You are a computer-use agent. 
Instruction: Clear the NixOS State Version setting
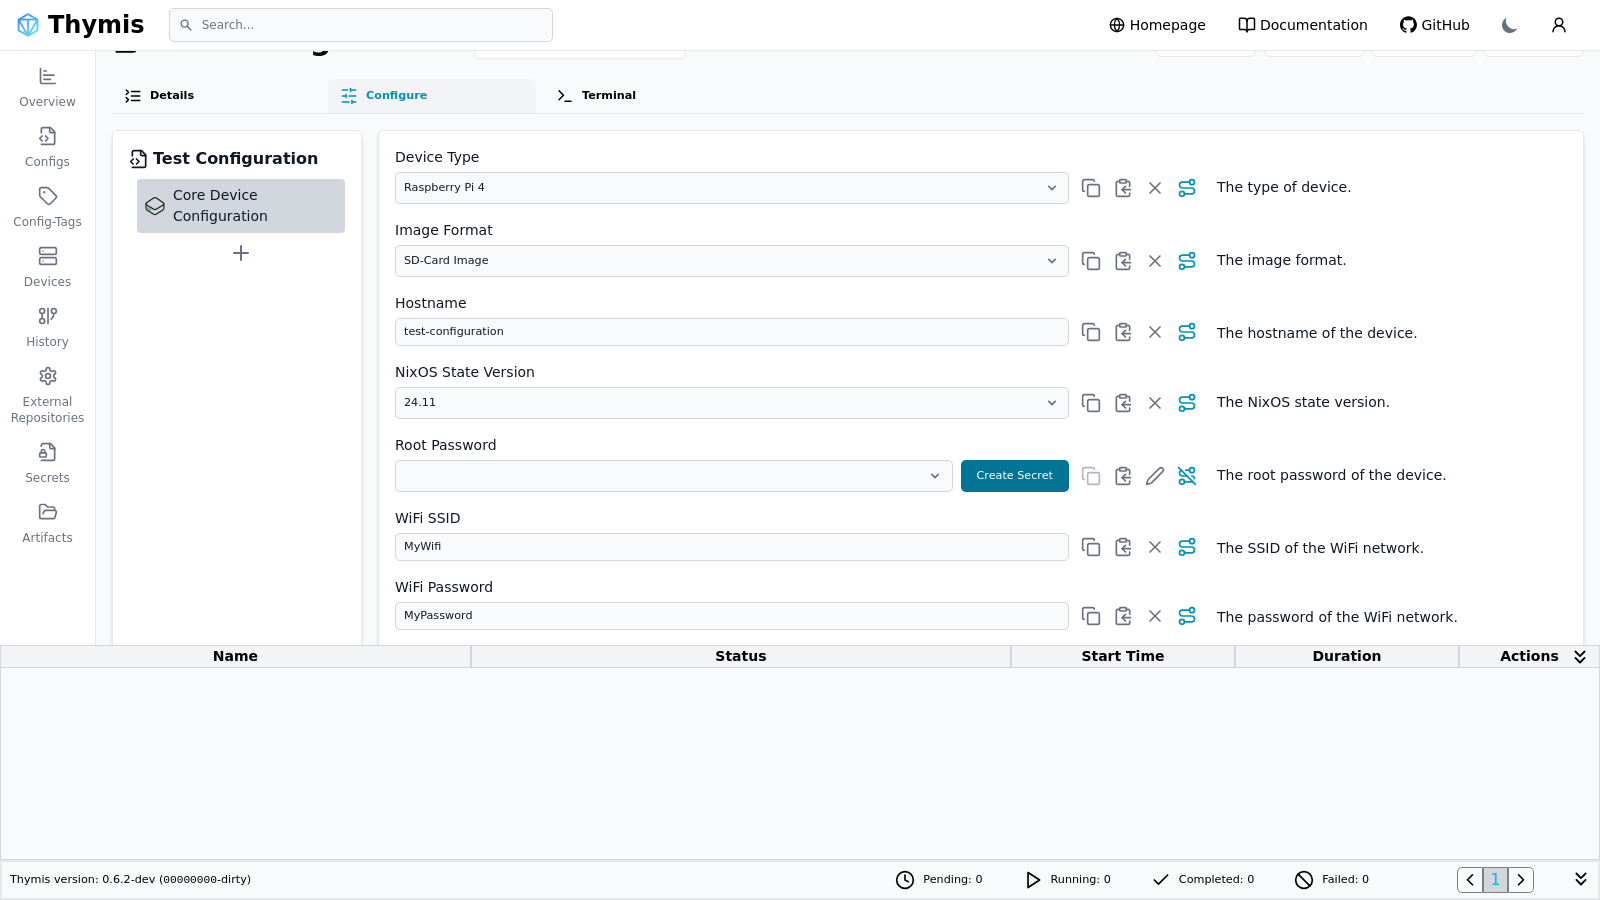point(1155,403)
